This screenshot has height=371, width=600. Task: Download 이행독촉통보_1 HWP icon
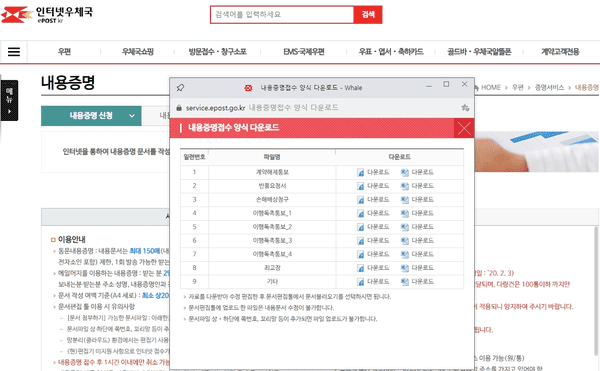(x=360, y=213)
